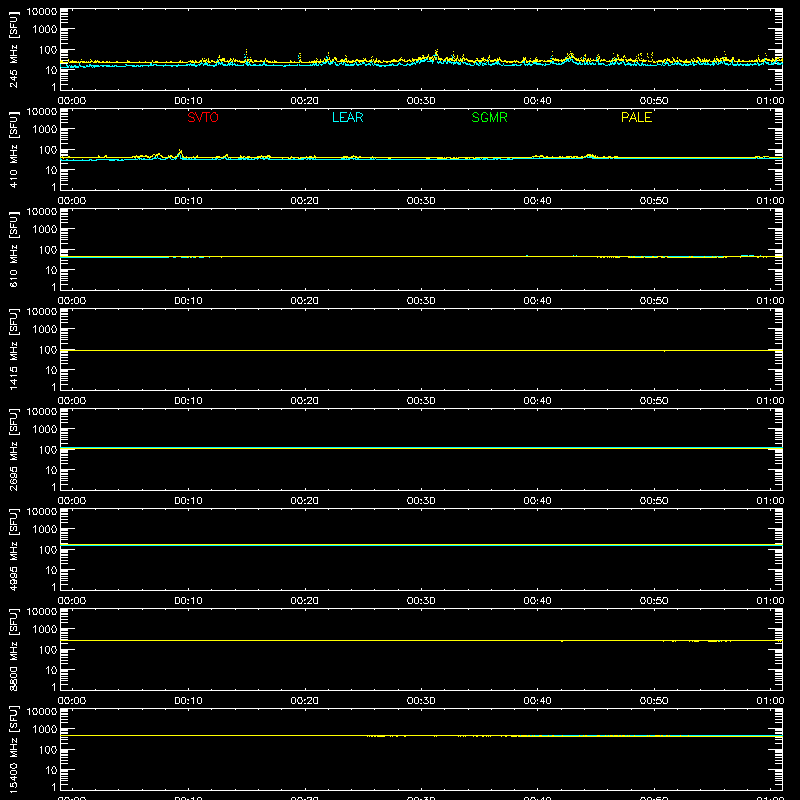Select the 410 MHz [SFU] axis label
Image resolution: width=800 pixels, height=800 pixels.
point(13,149)
